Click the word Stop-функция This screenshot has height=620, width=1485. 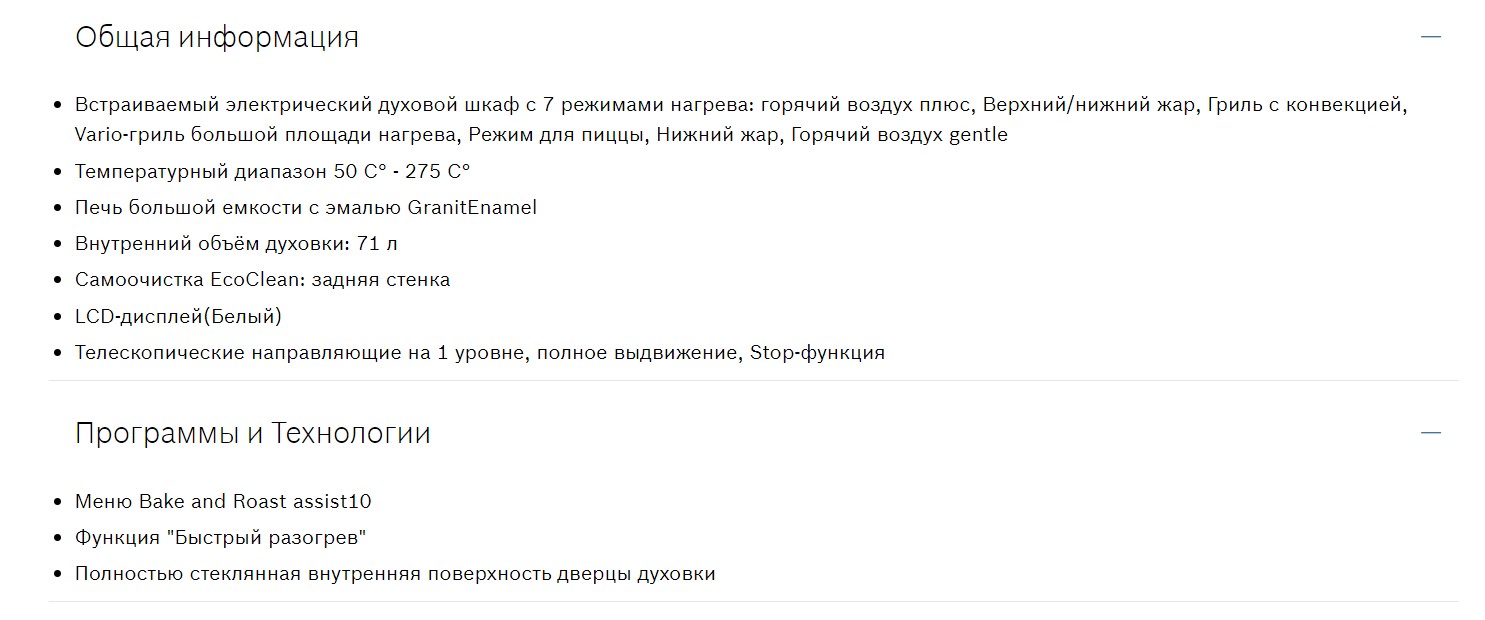(x=817, y=352)
